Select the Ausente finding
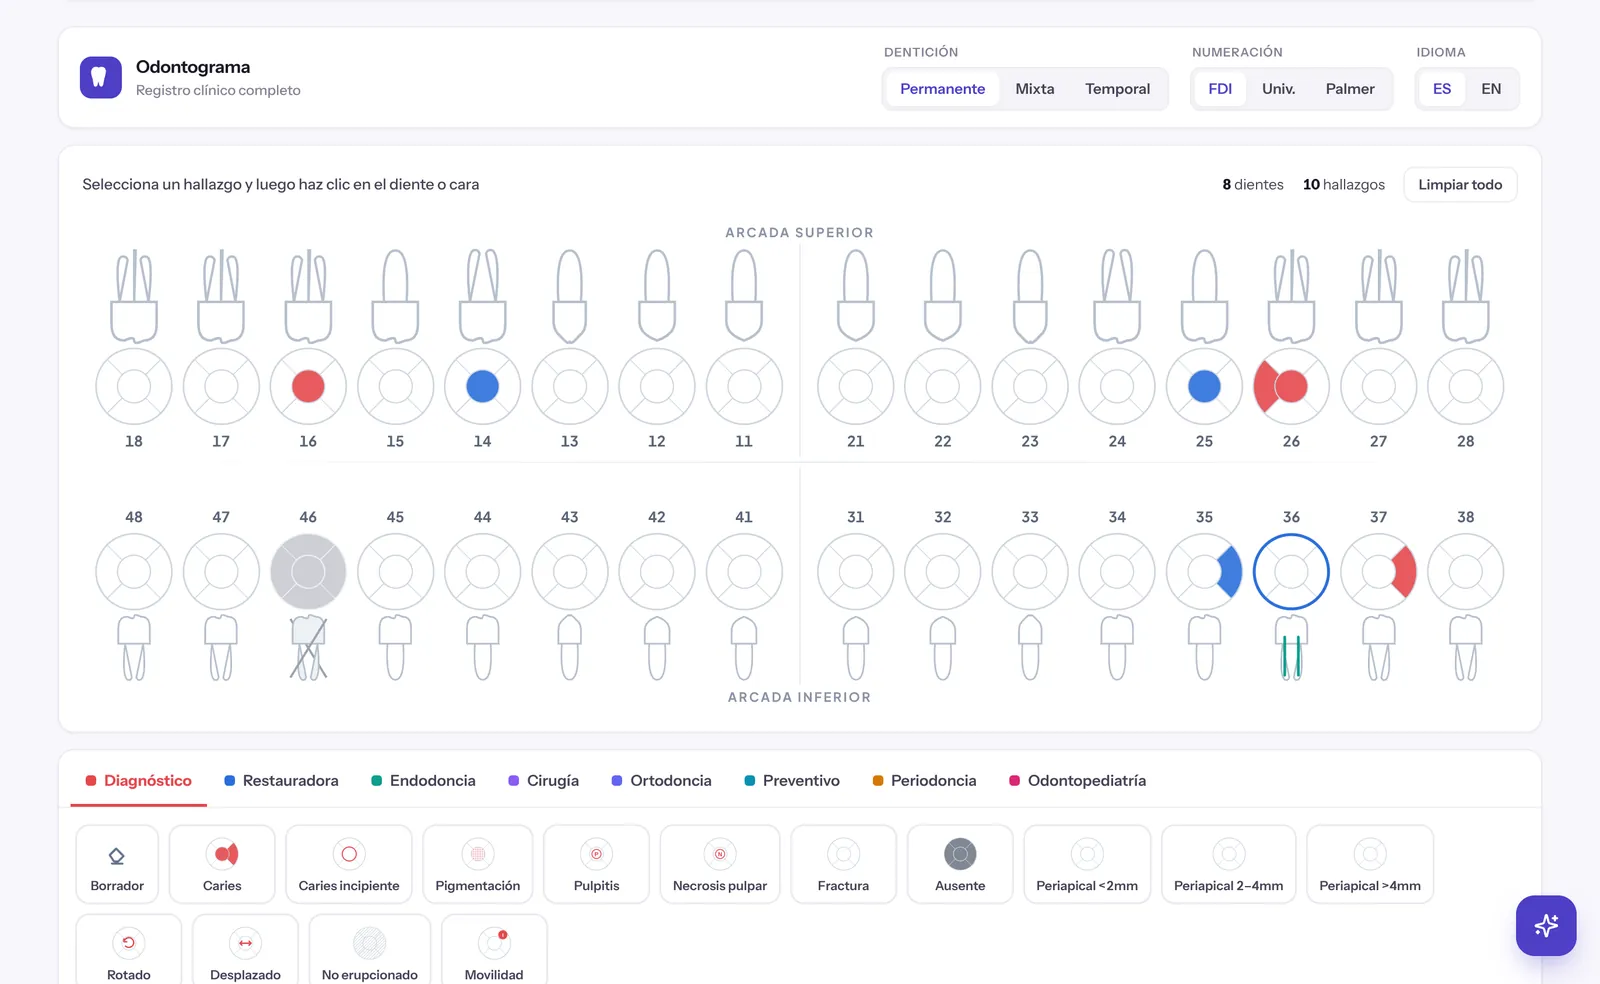This screenshot has height=984, width=1600. (x=960, y=864)
